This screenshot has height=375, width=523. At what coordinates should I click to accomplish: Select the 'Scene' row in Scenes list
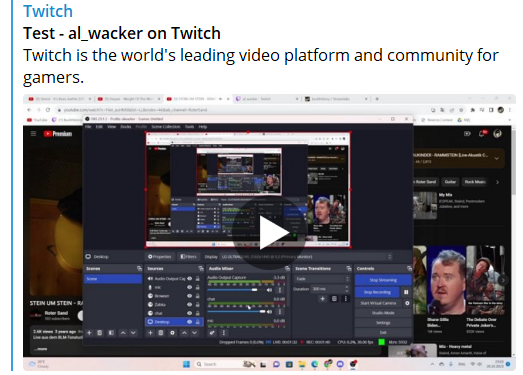pos(113,279)
